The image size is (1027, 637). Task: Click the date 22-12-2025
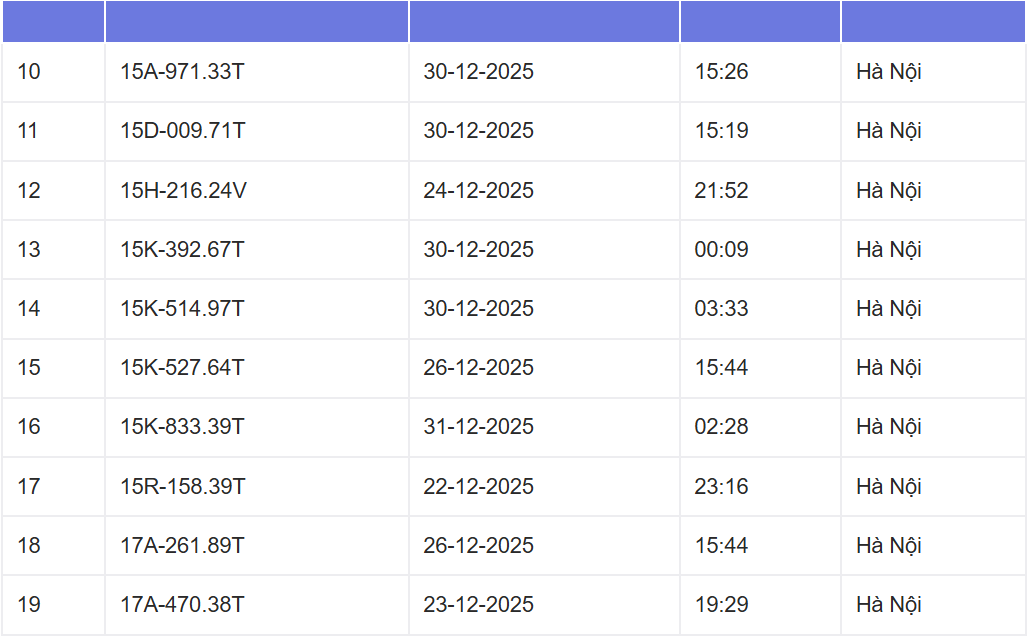tap(478, 487)
